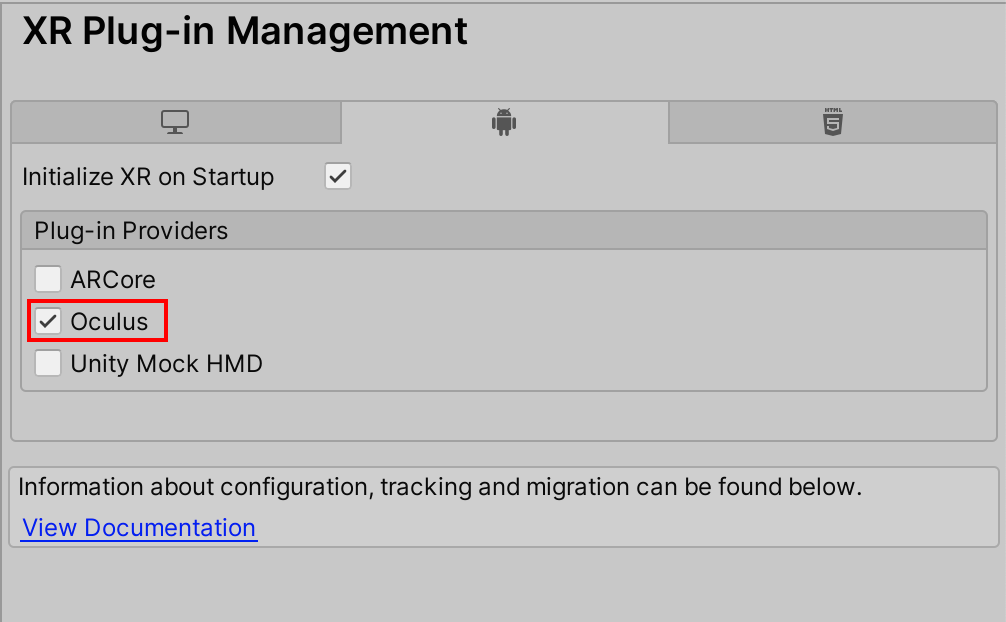The height and width of the screenshot is (622, 1006).
Task: Click the Oculus provider label text
Action: click(x=109, y=321)
